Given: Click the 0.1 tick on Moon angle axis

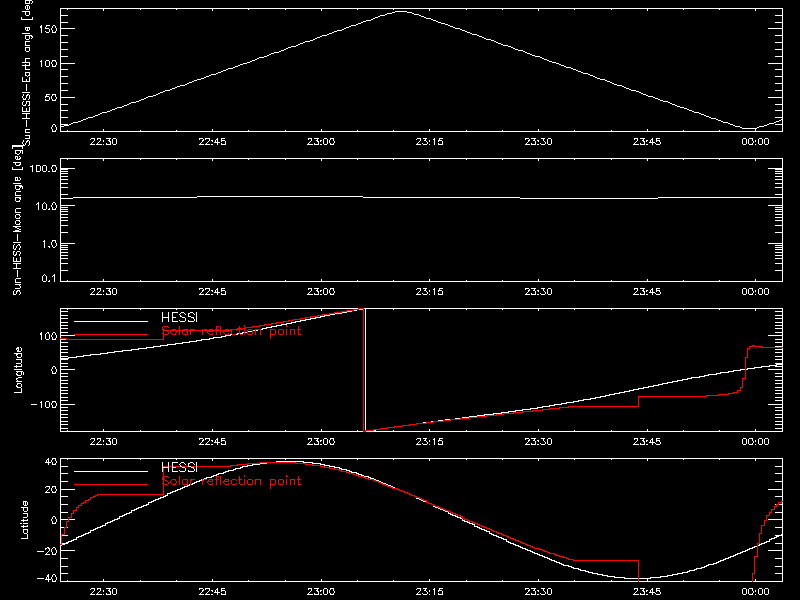Looking at the screenshot, I should 49,278.
